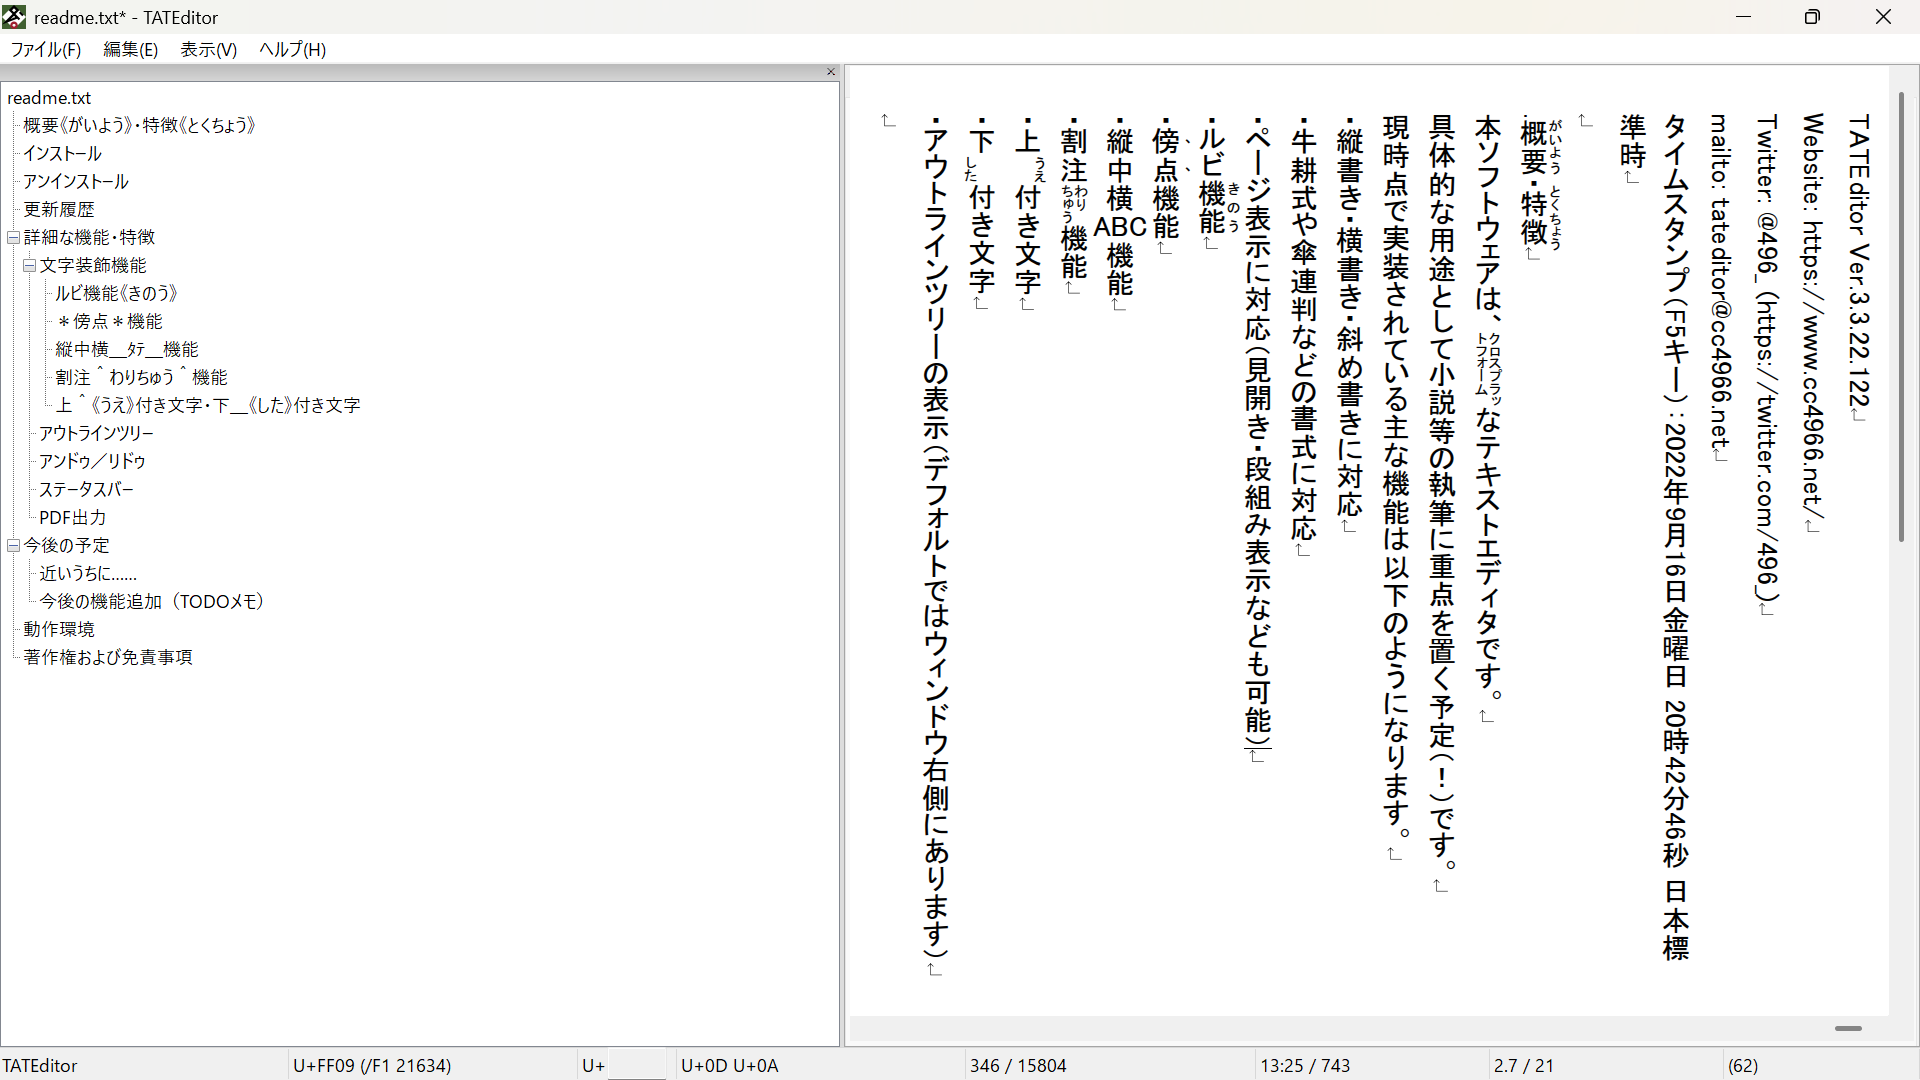Open the 編集(E) menu
The image size is (1920, 1080).
pyautogui.click(x=130, y=49)
